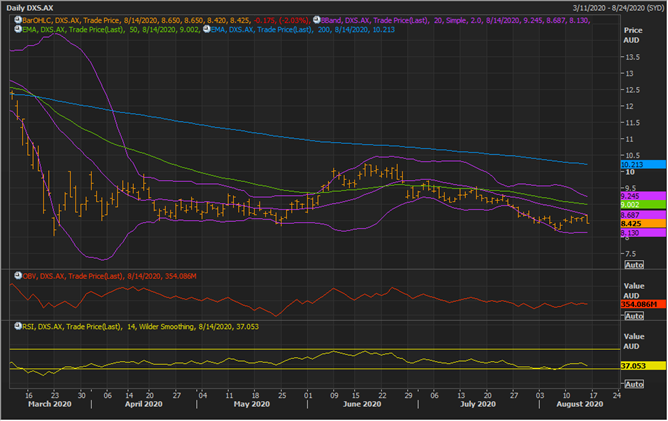Click Auto button in the RSI panel
This screenshot has height=421, width=668.
[x=634, y=384]
